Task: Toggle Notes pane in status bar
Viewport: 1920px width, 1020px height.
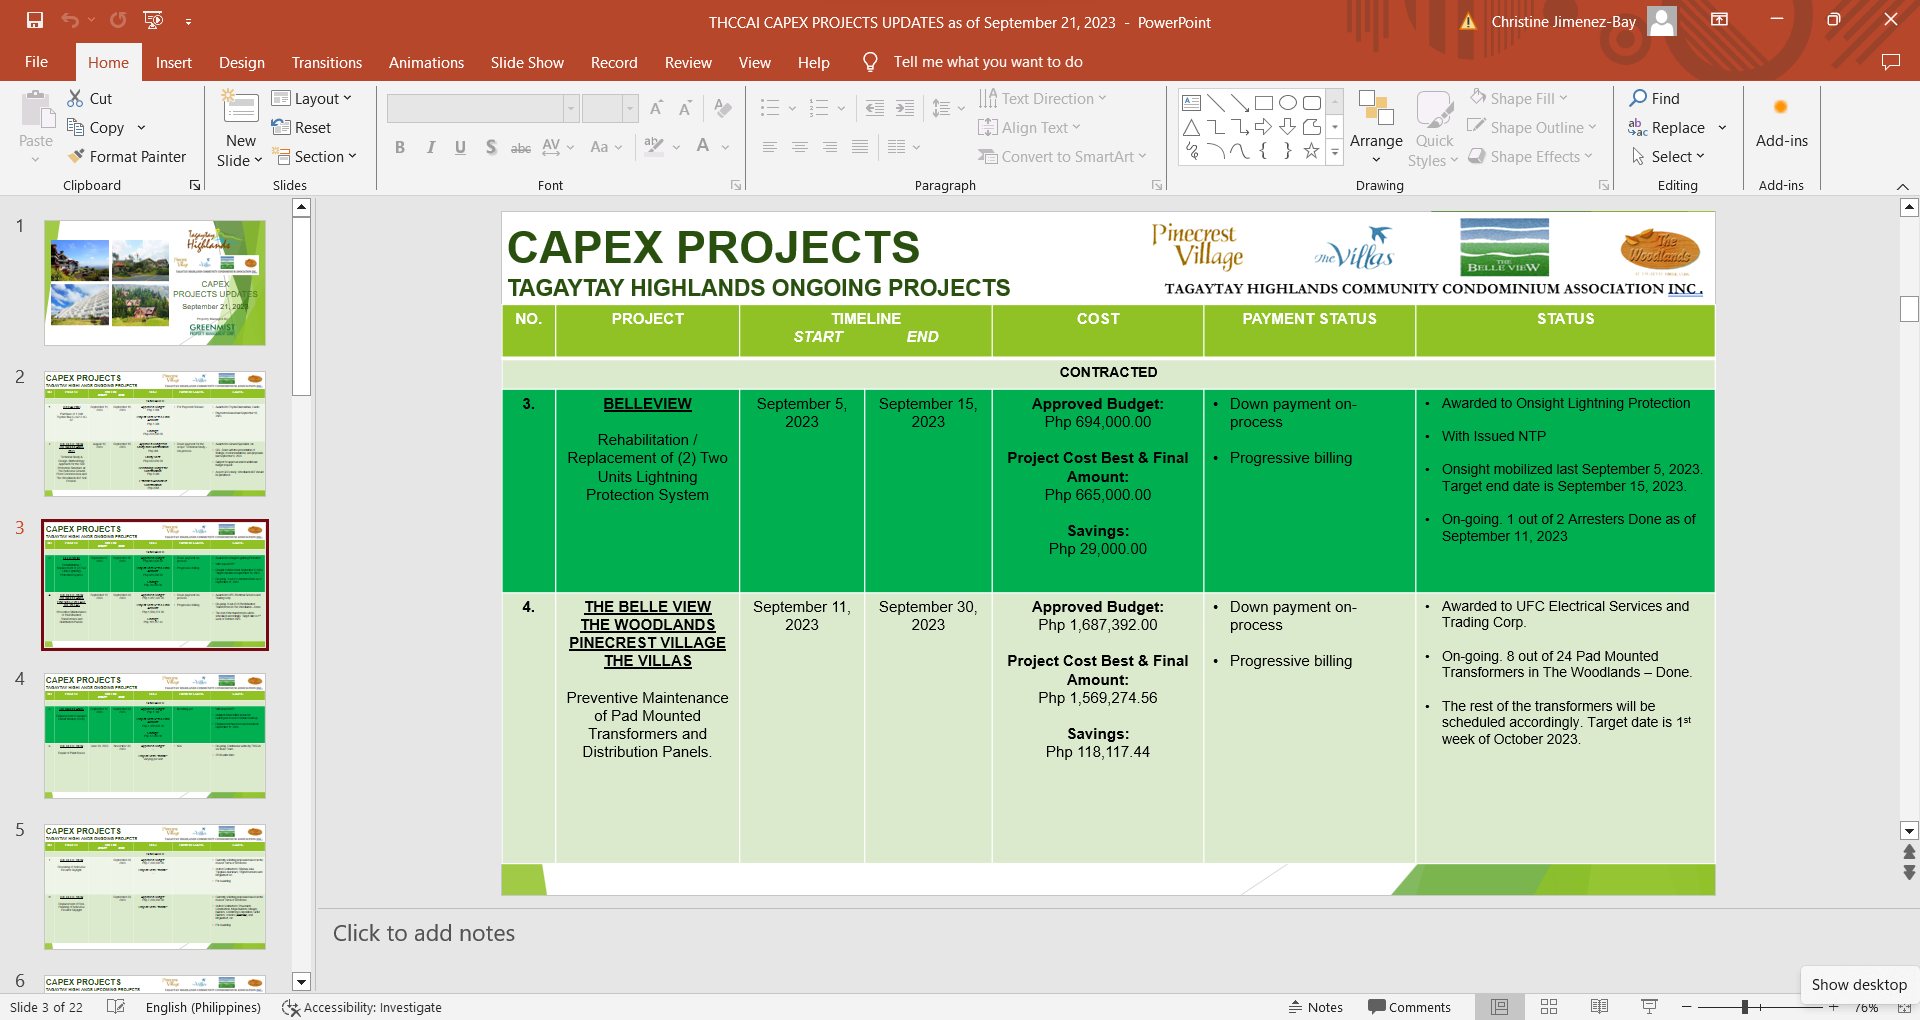Action: (x=1315, y=1007)
